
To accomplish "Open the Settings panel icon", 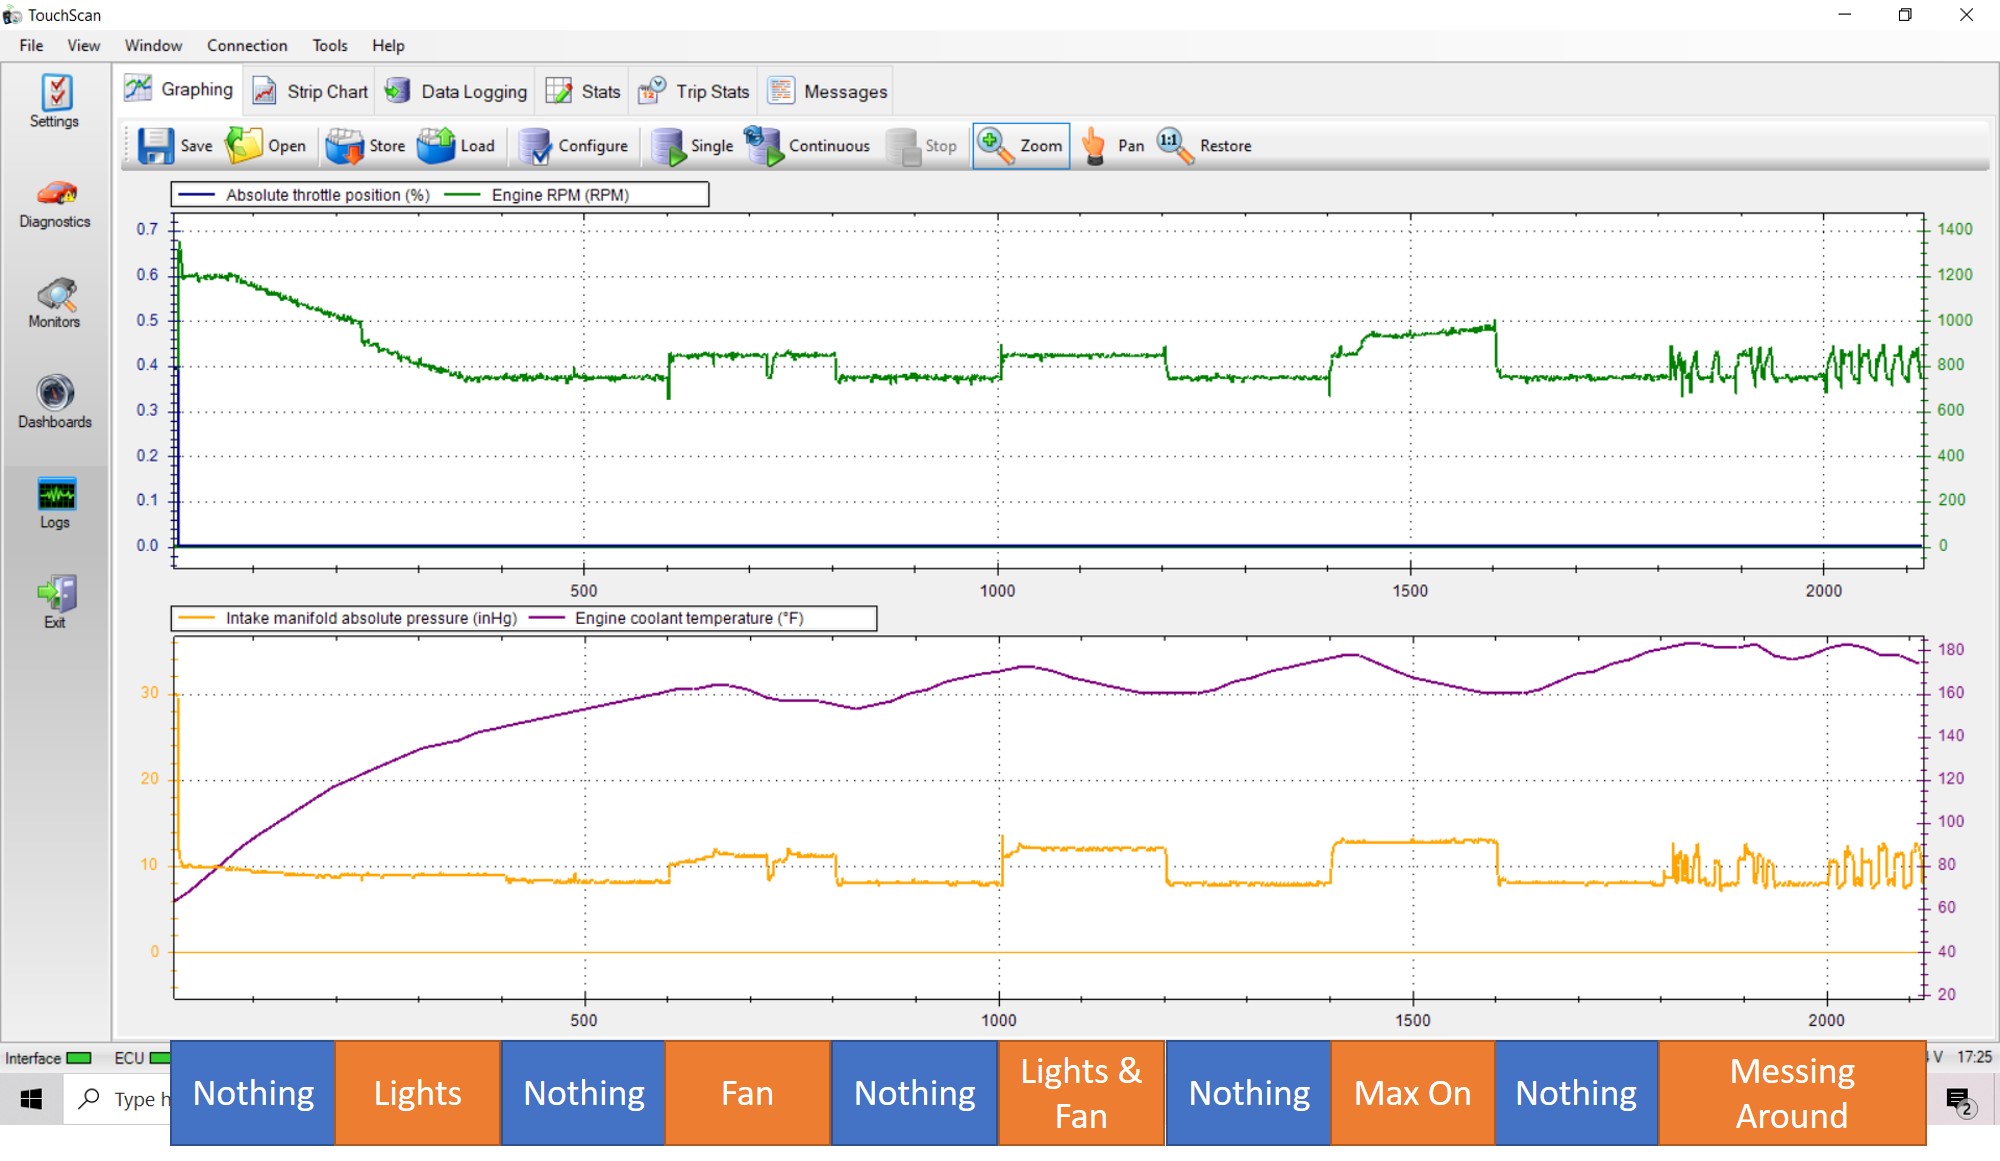I will click(x=55, y=101).
